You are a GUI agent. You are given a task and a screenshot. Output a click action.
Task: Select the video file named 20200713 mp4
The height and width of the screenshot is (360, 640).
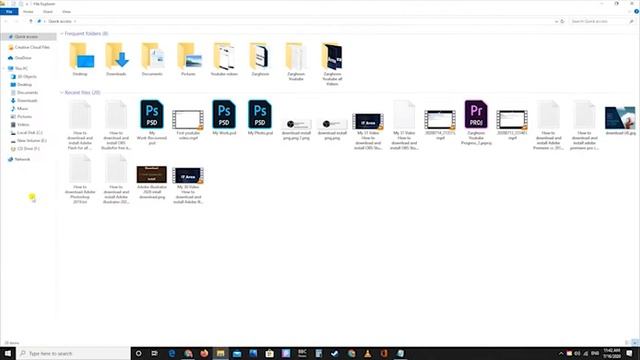512,124
